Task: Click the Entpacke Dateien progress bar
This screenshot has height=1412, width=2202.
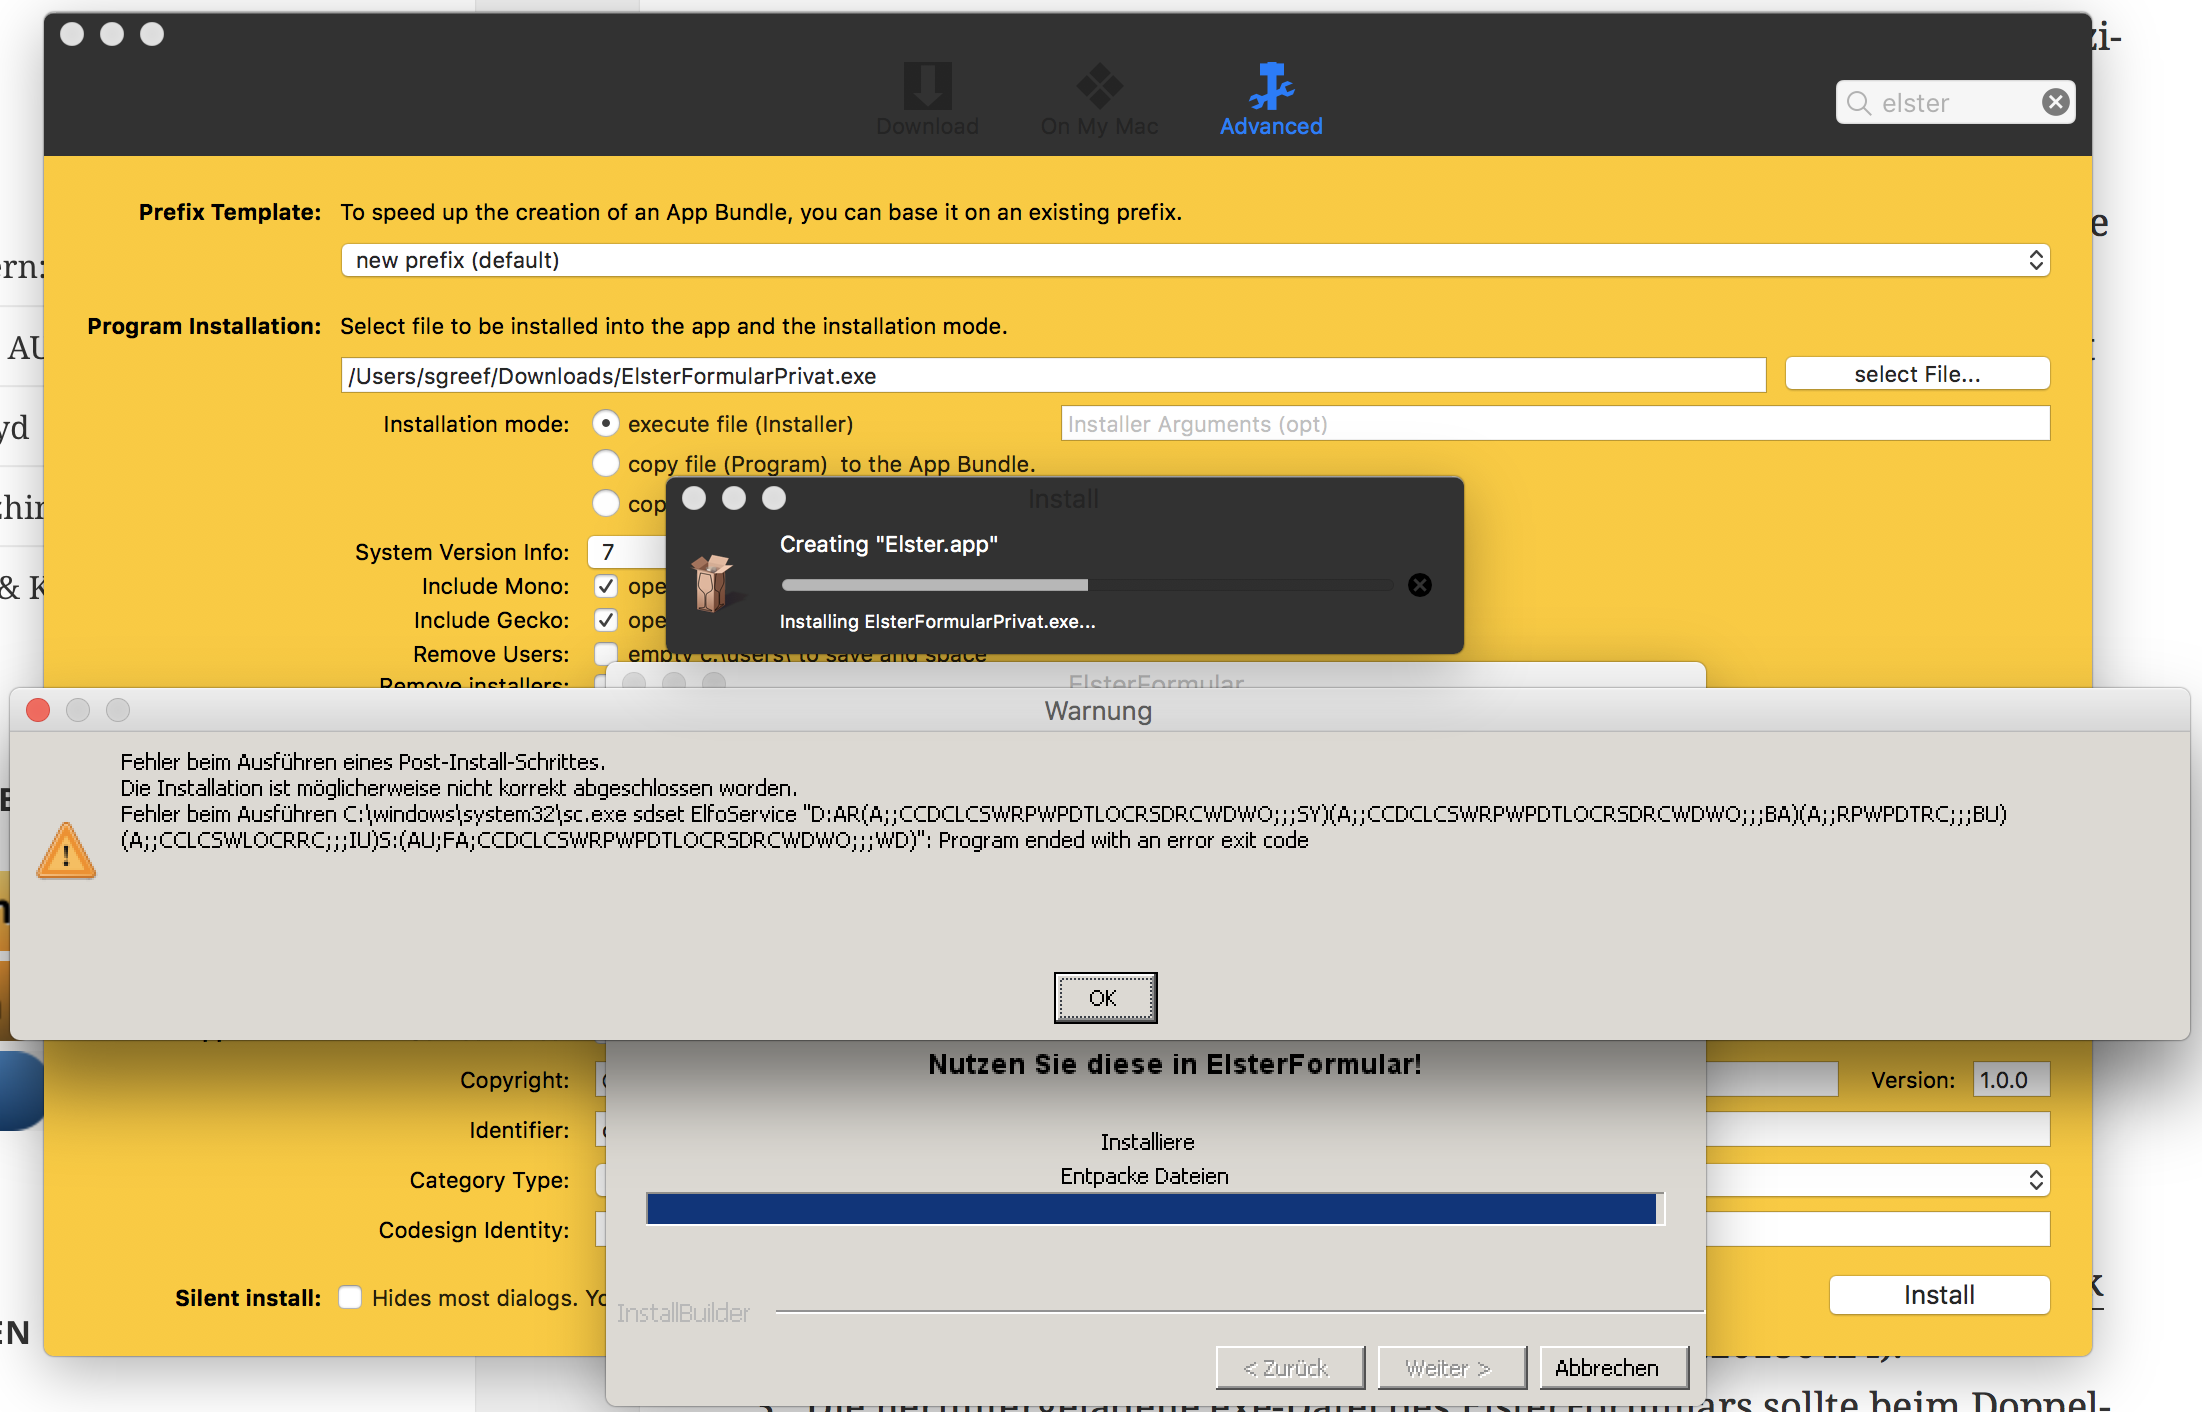Action: pyautogui.click(x=1155, y=1208)
